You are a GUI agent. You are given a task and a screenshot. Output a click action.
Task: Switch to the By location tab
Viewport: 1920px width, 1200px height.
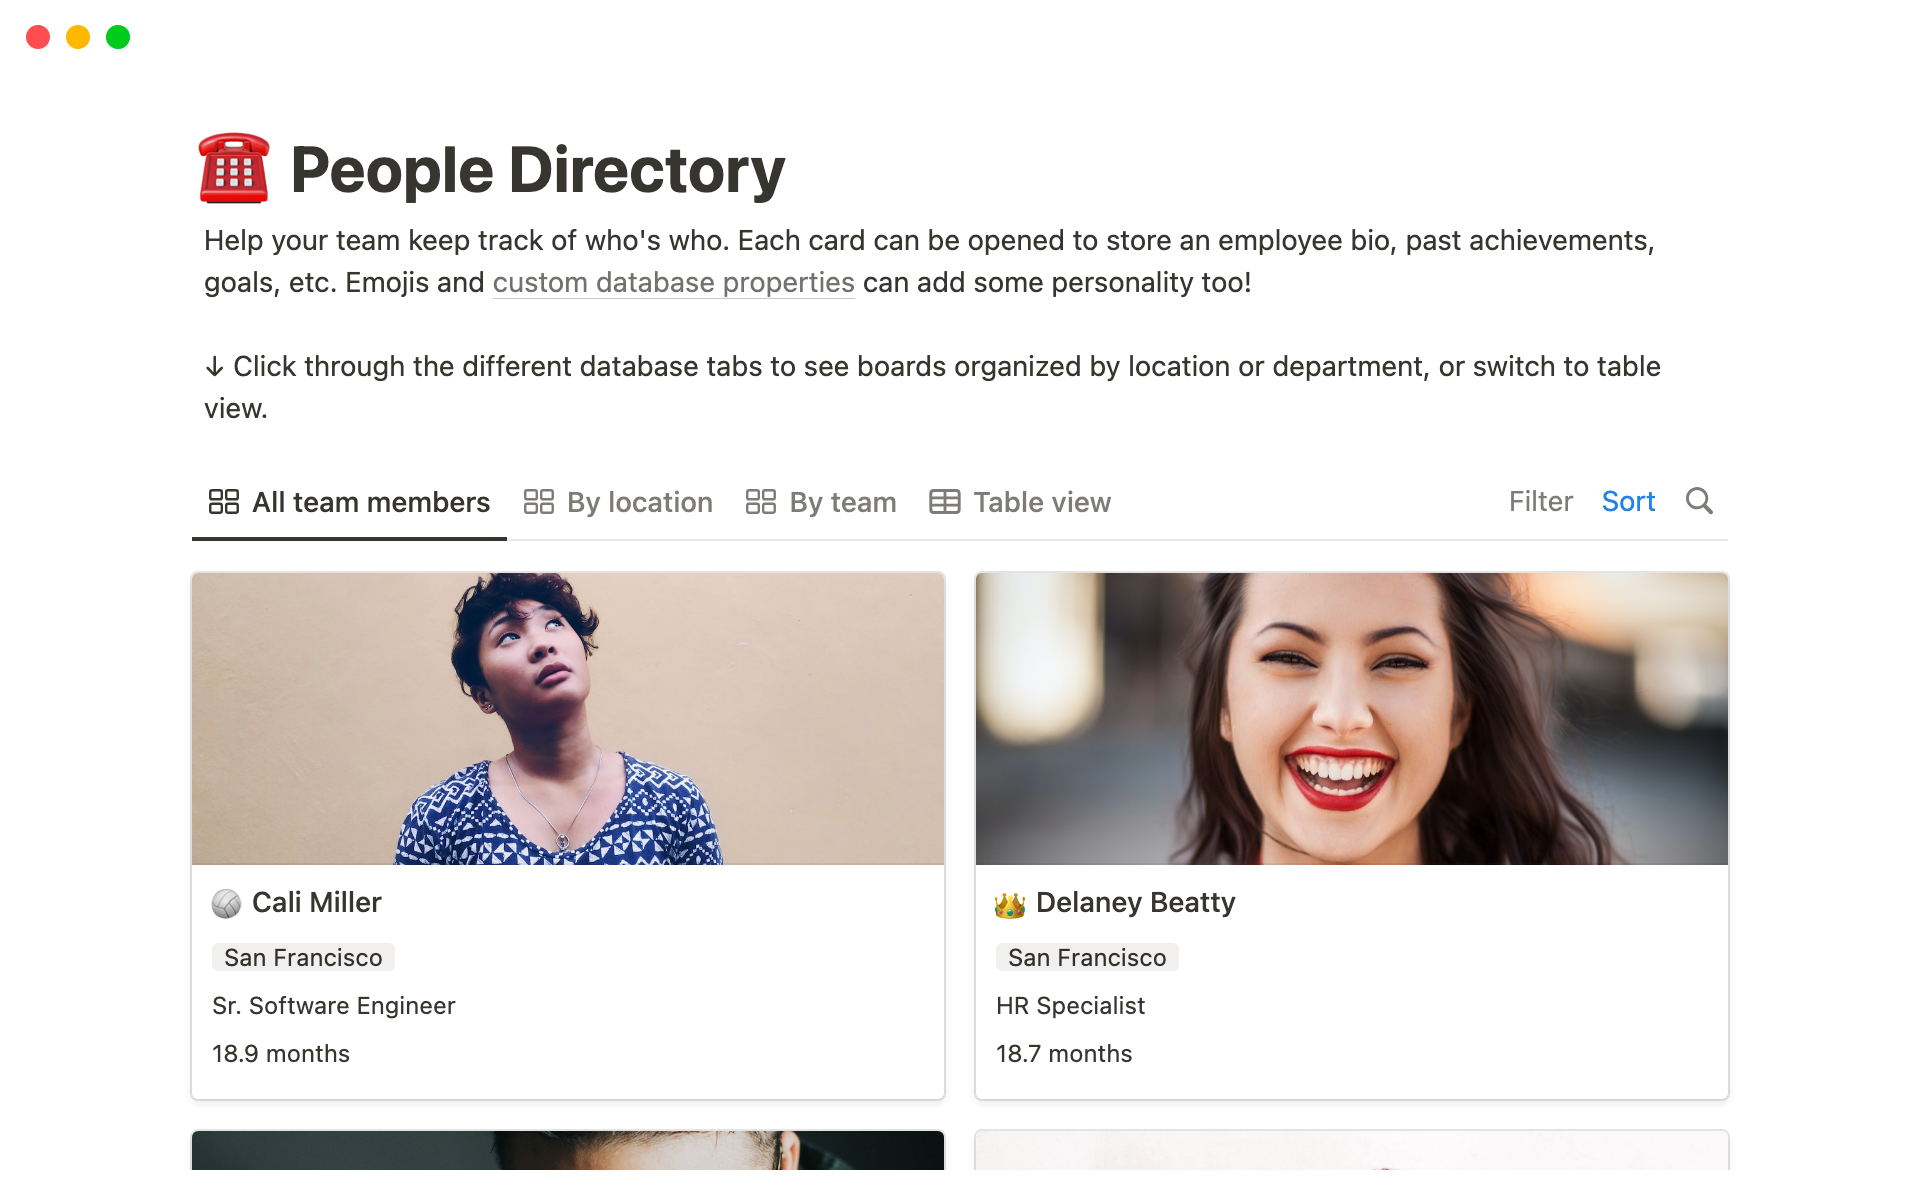coord(639,502)
